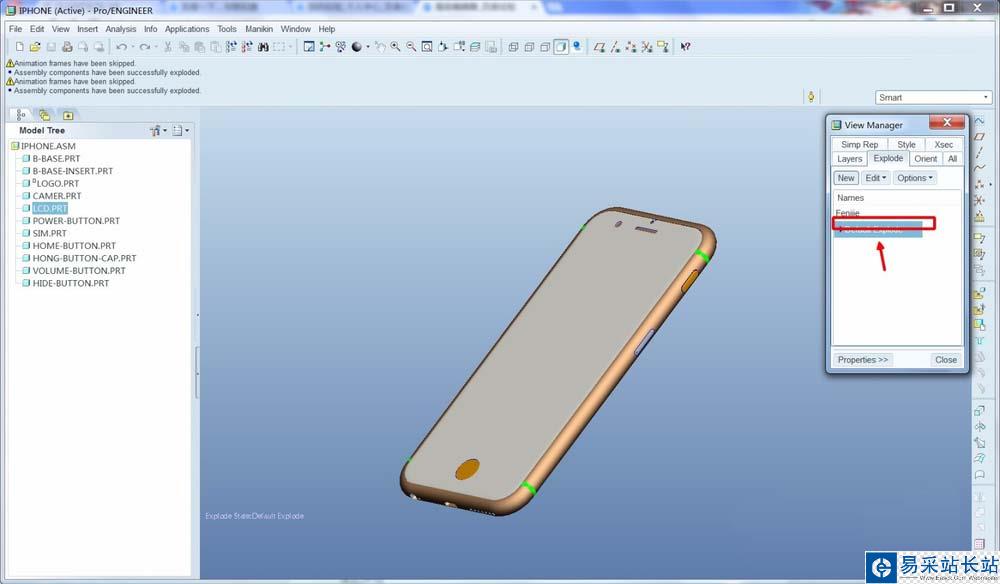Click New in View Manager

[x=846, y=178]
